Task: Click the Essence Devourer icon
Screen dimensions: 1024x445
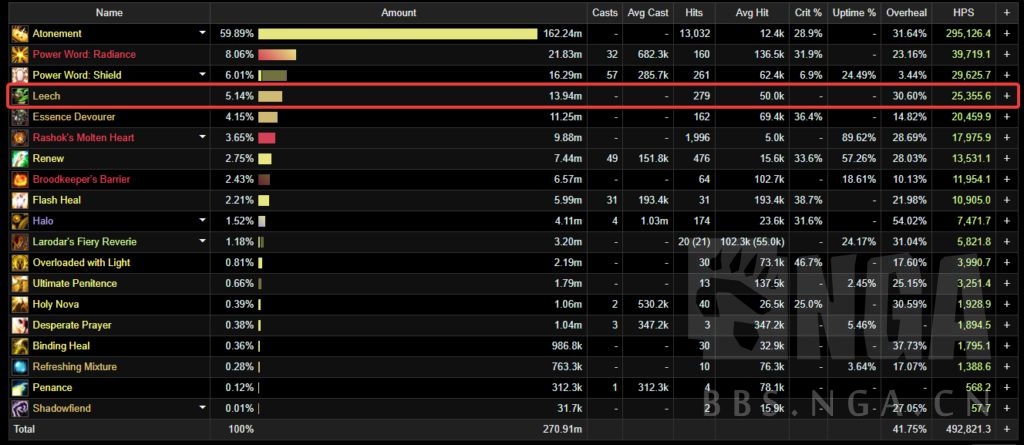Action: pos(20,117)
